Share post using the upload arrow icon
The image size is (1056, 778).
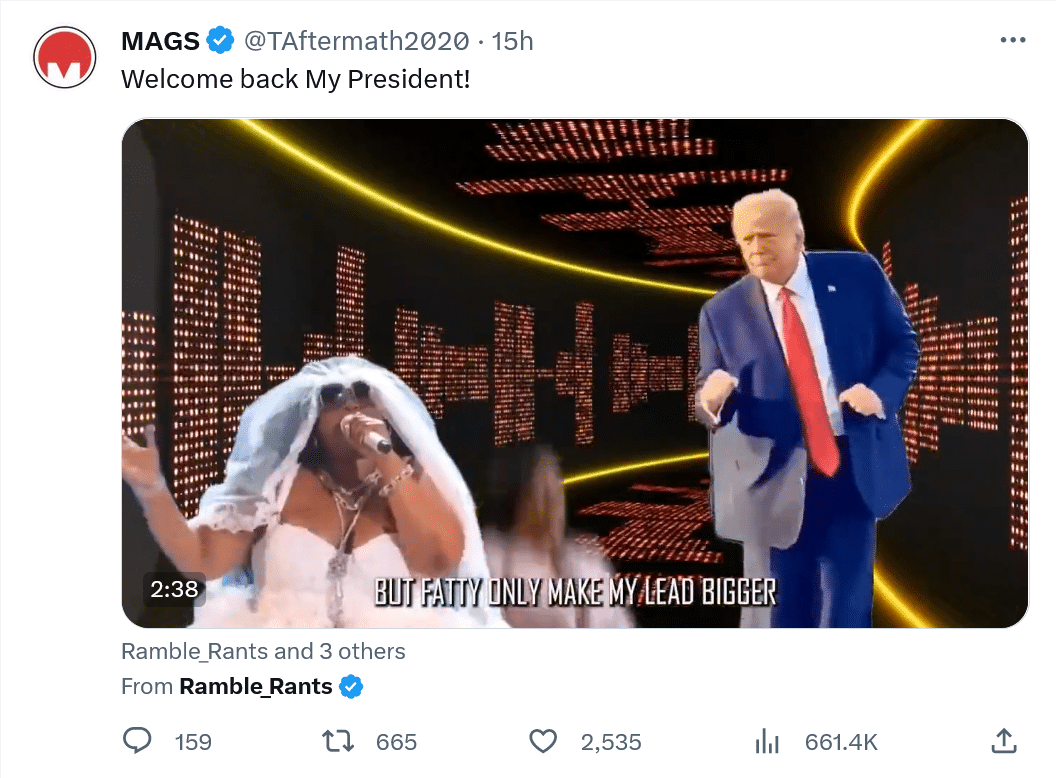pyautogui.click(x=1003, y=740)
